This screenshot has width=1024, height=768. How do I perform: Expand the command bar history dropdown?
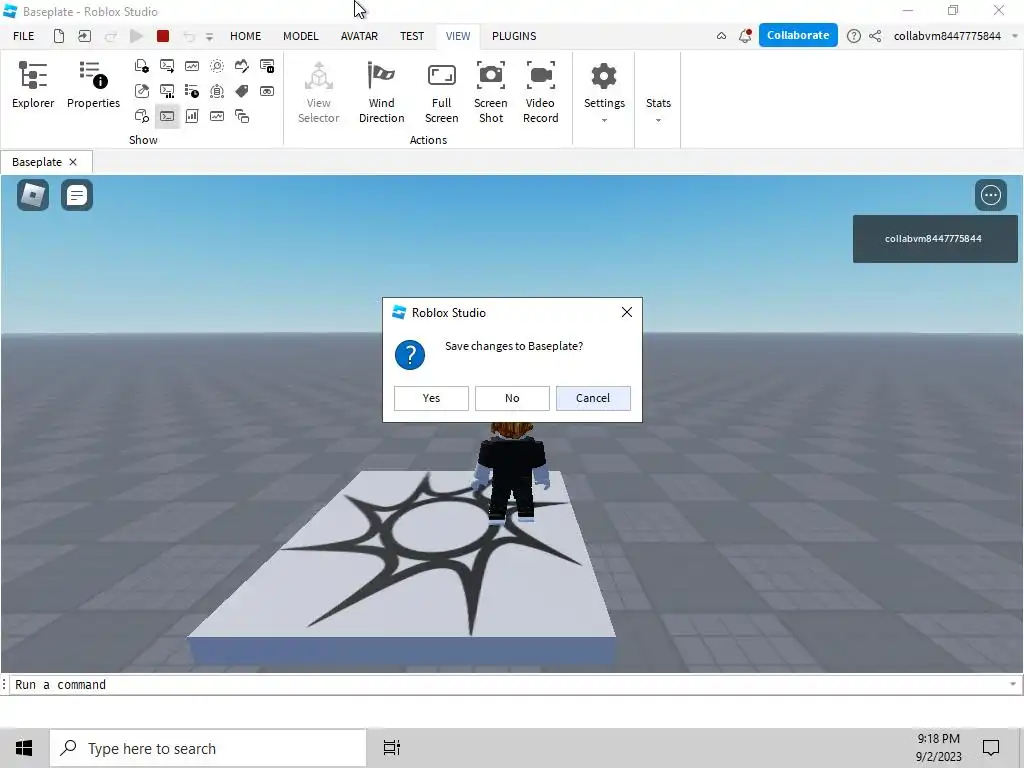pos(1013,684)
